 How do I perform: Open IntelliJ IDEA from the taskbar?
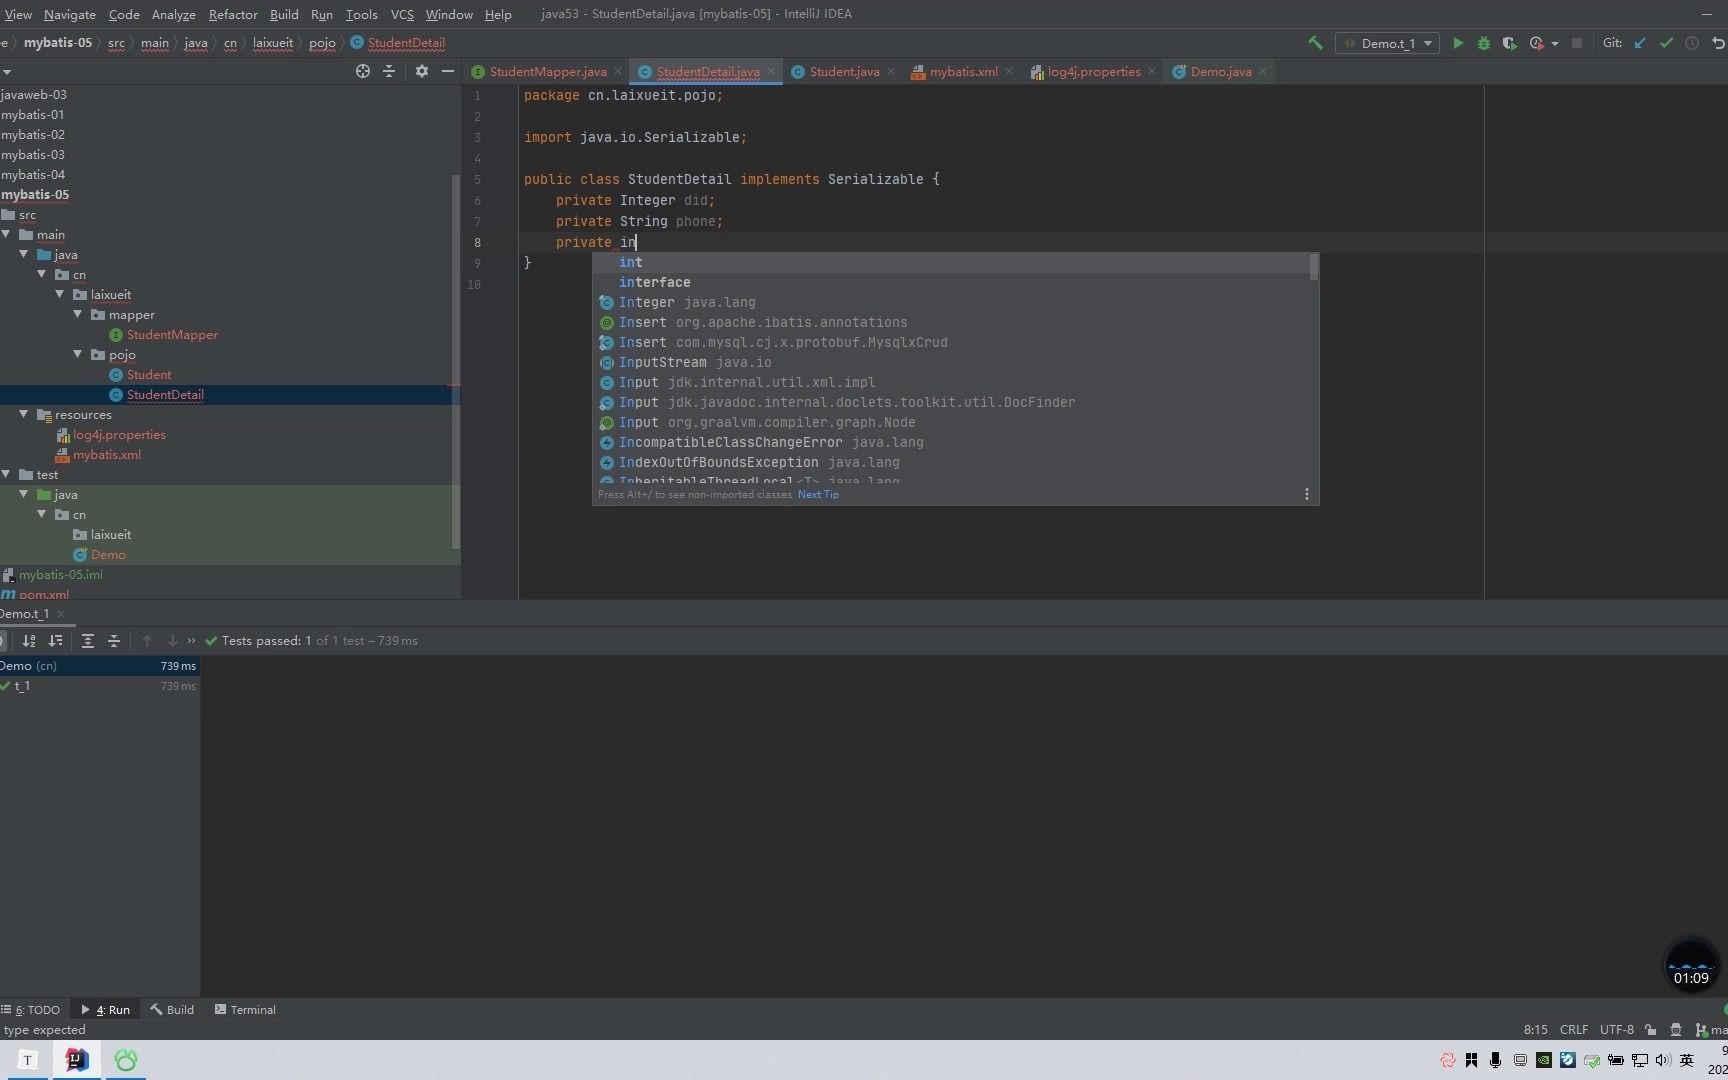pos(76,1060)
